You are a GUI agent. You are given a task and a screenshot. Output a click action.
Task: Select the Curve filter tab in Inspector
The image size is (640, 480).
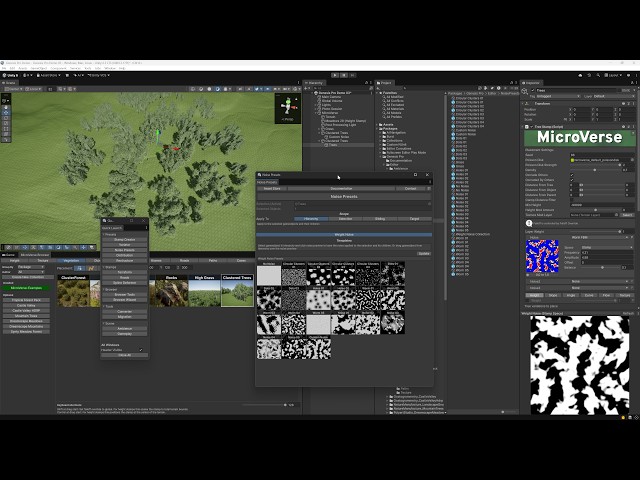click(x=589, y=295)
